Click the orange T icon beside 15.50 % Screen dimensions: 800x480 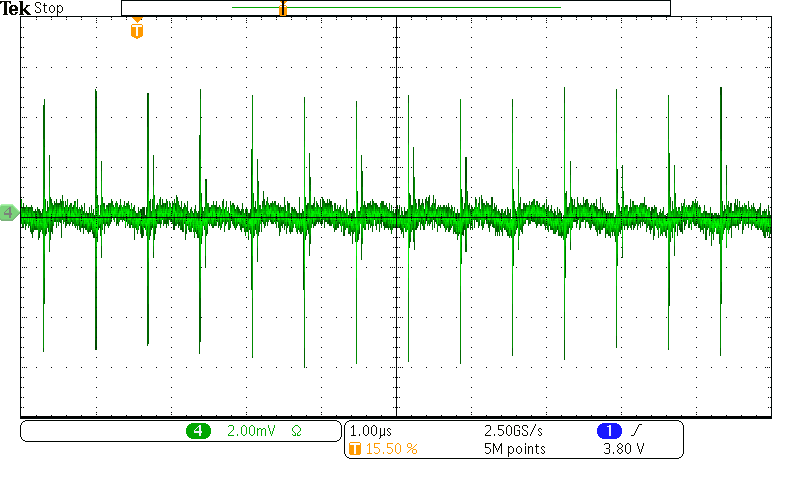[x=353, y=449]
